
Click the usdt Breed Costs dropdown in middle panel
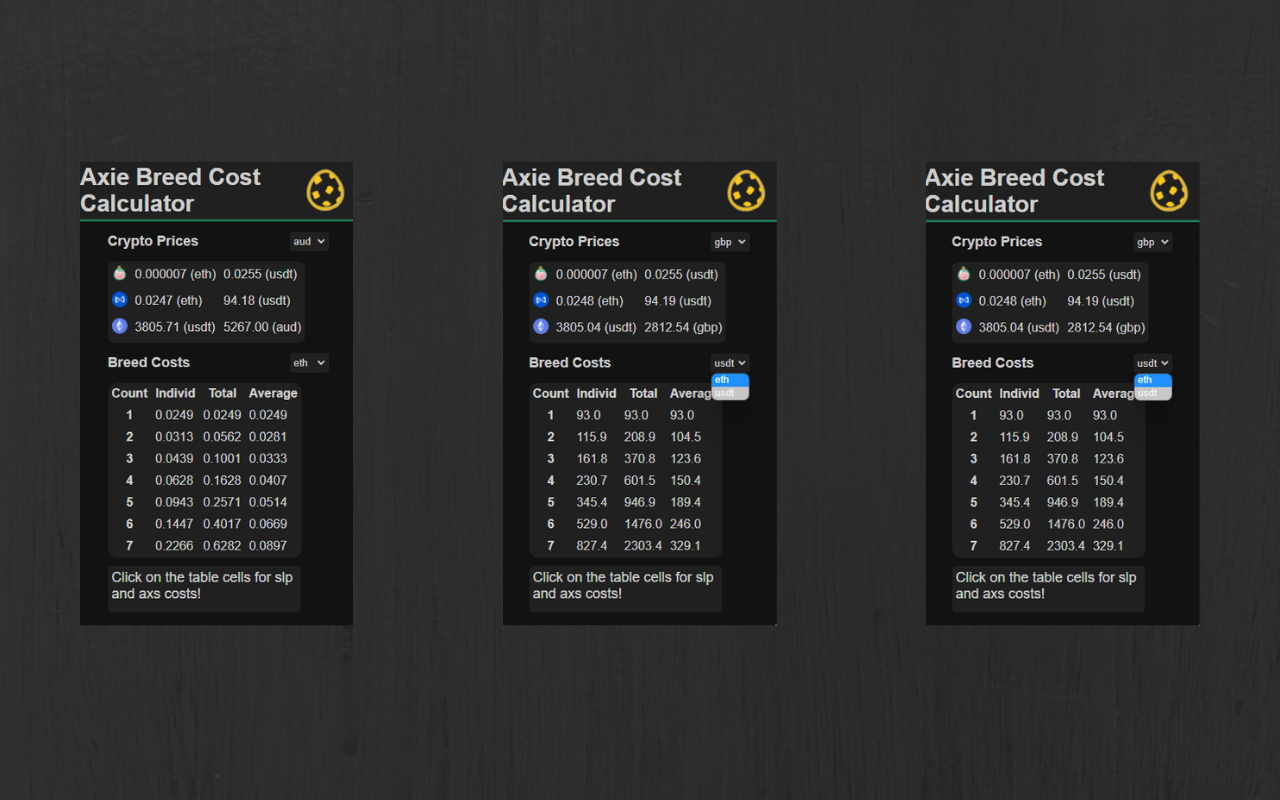[730, 363]
